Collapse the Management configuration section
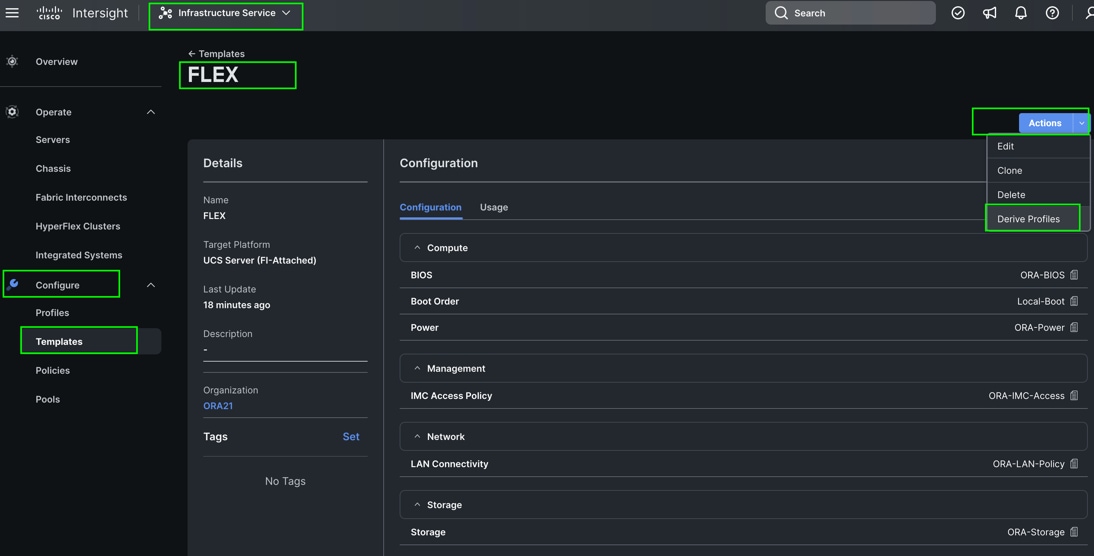The image size is (1094, 556). (x=417, y=368)
